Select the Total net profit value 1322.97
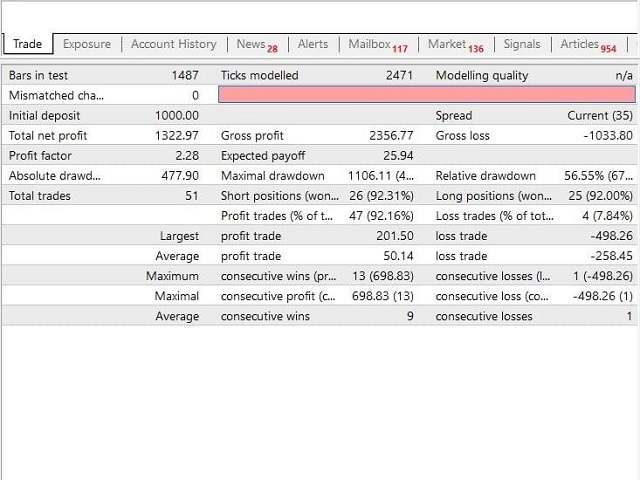Image resolution: width=640 pixels, height=480 pixels. (x=177, y=136)
